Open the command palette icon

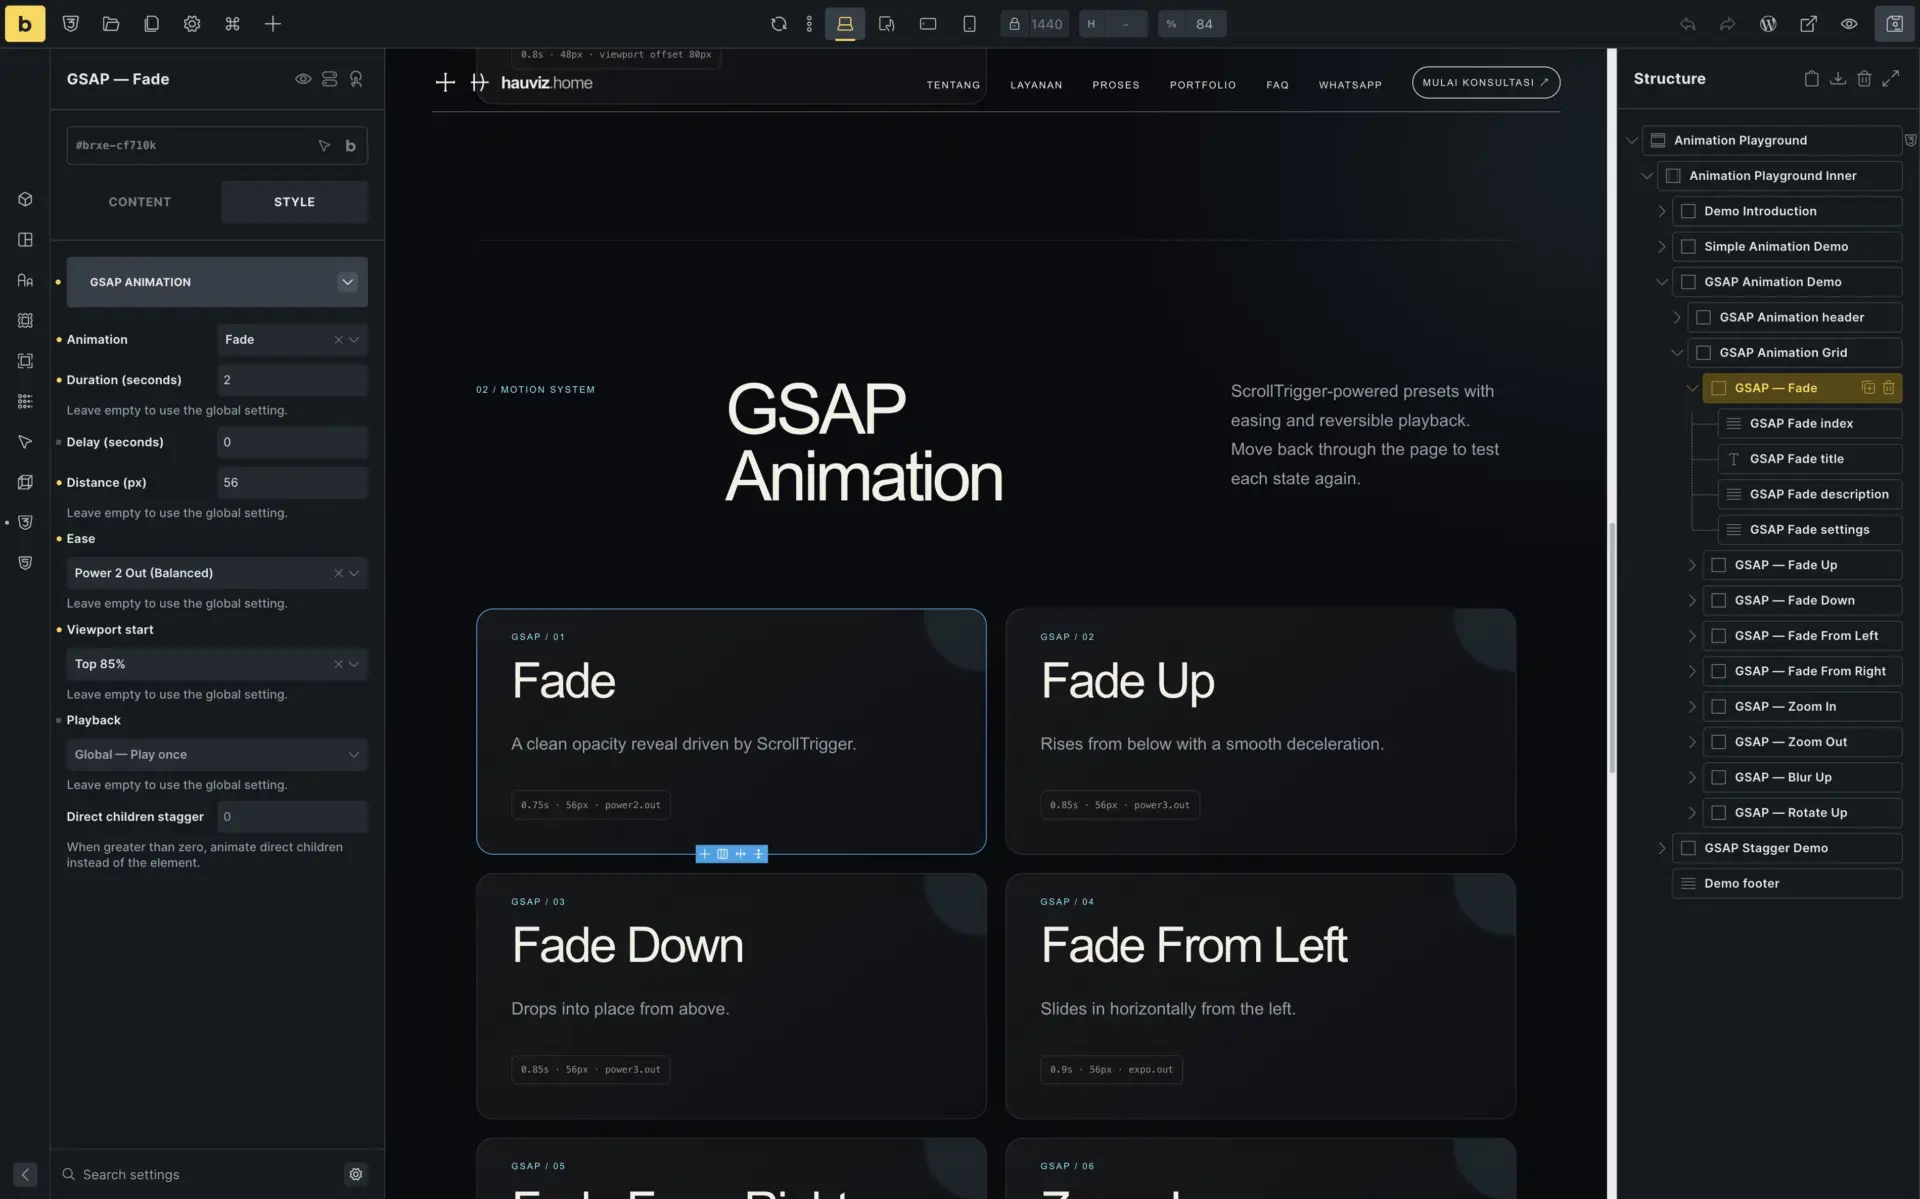point(232,24)
